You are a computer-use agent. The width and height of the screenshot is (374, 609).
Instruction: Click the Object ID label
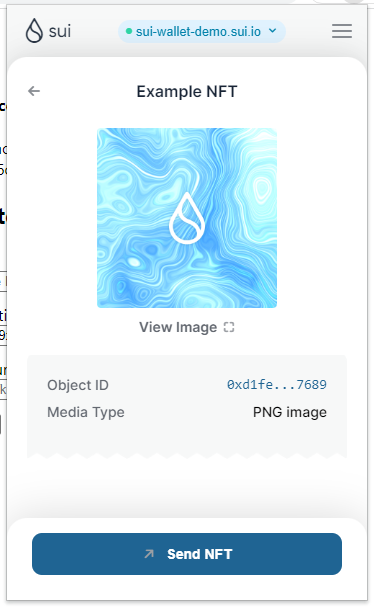[x=78, y=385]
